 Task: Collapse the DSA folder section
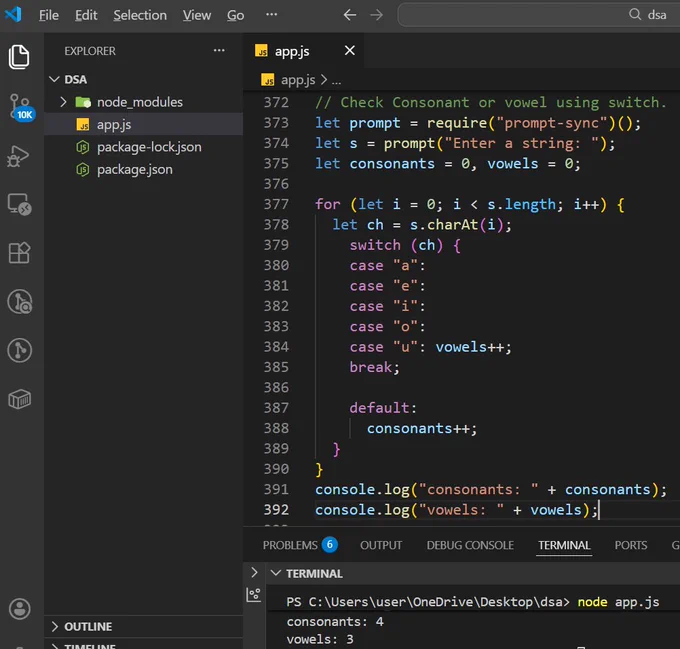55,79
